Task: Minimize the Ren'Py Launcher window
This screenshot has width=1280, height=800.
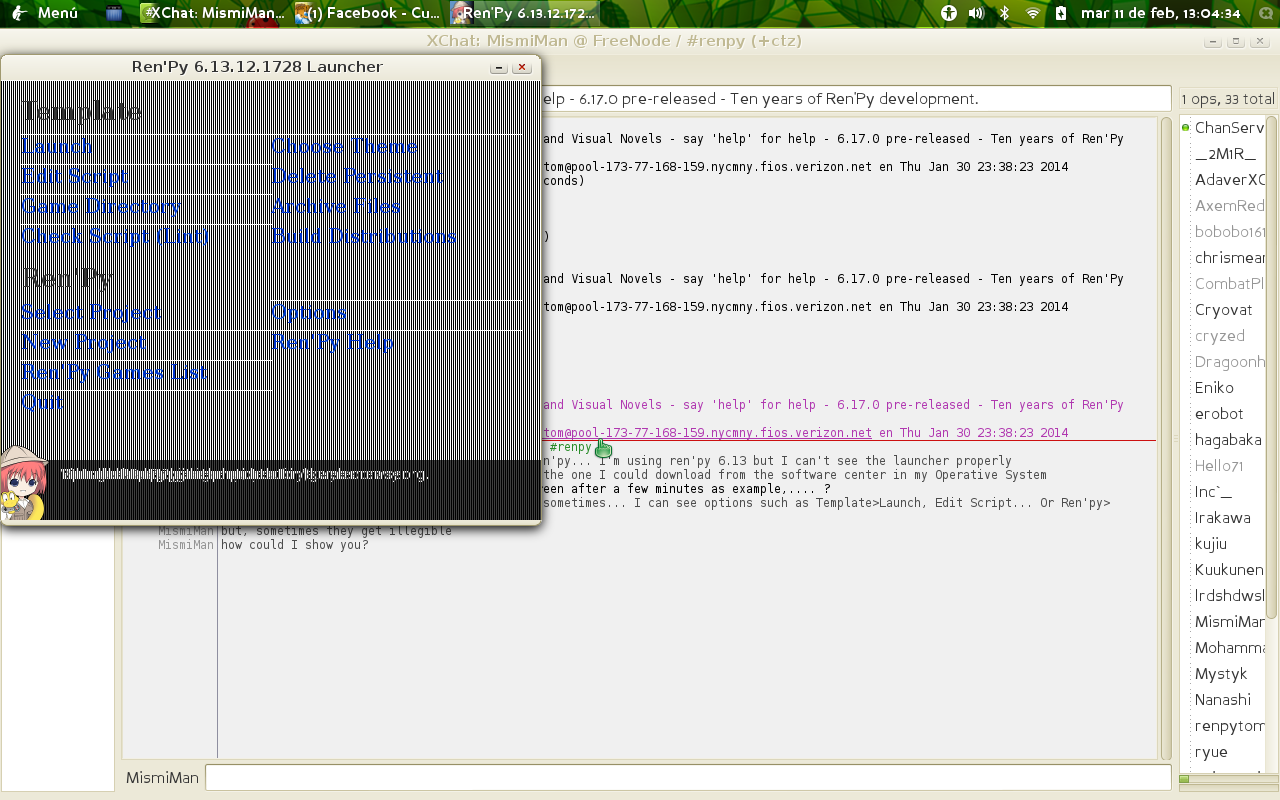Action: click(x=498, y=67)
